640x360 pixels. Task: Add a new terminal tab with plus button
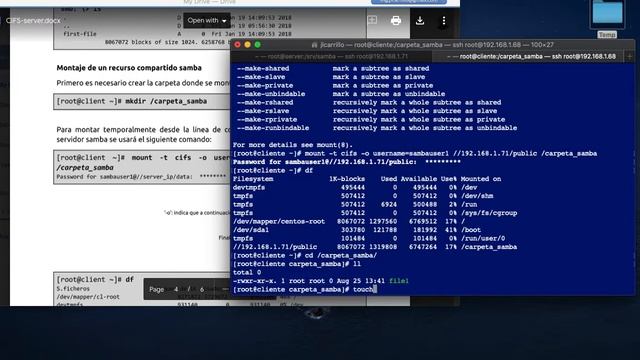(629, 57)
